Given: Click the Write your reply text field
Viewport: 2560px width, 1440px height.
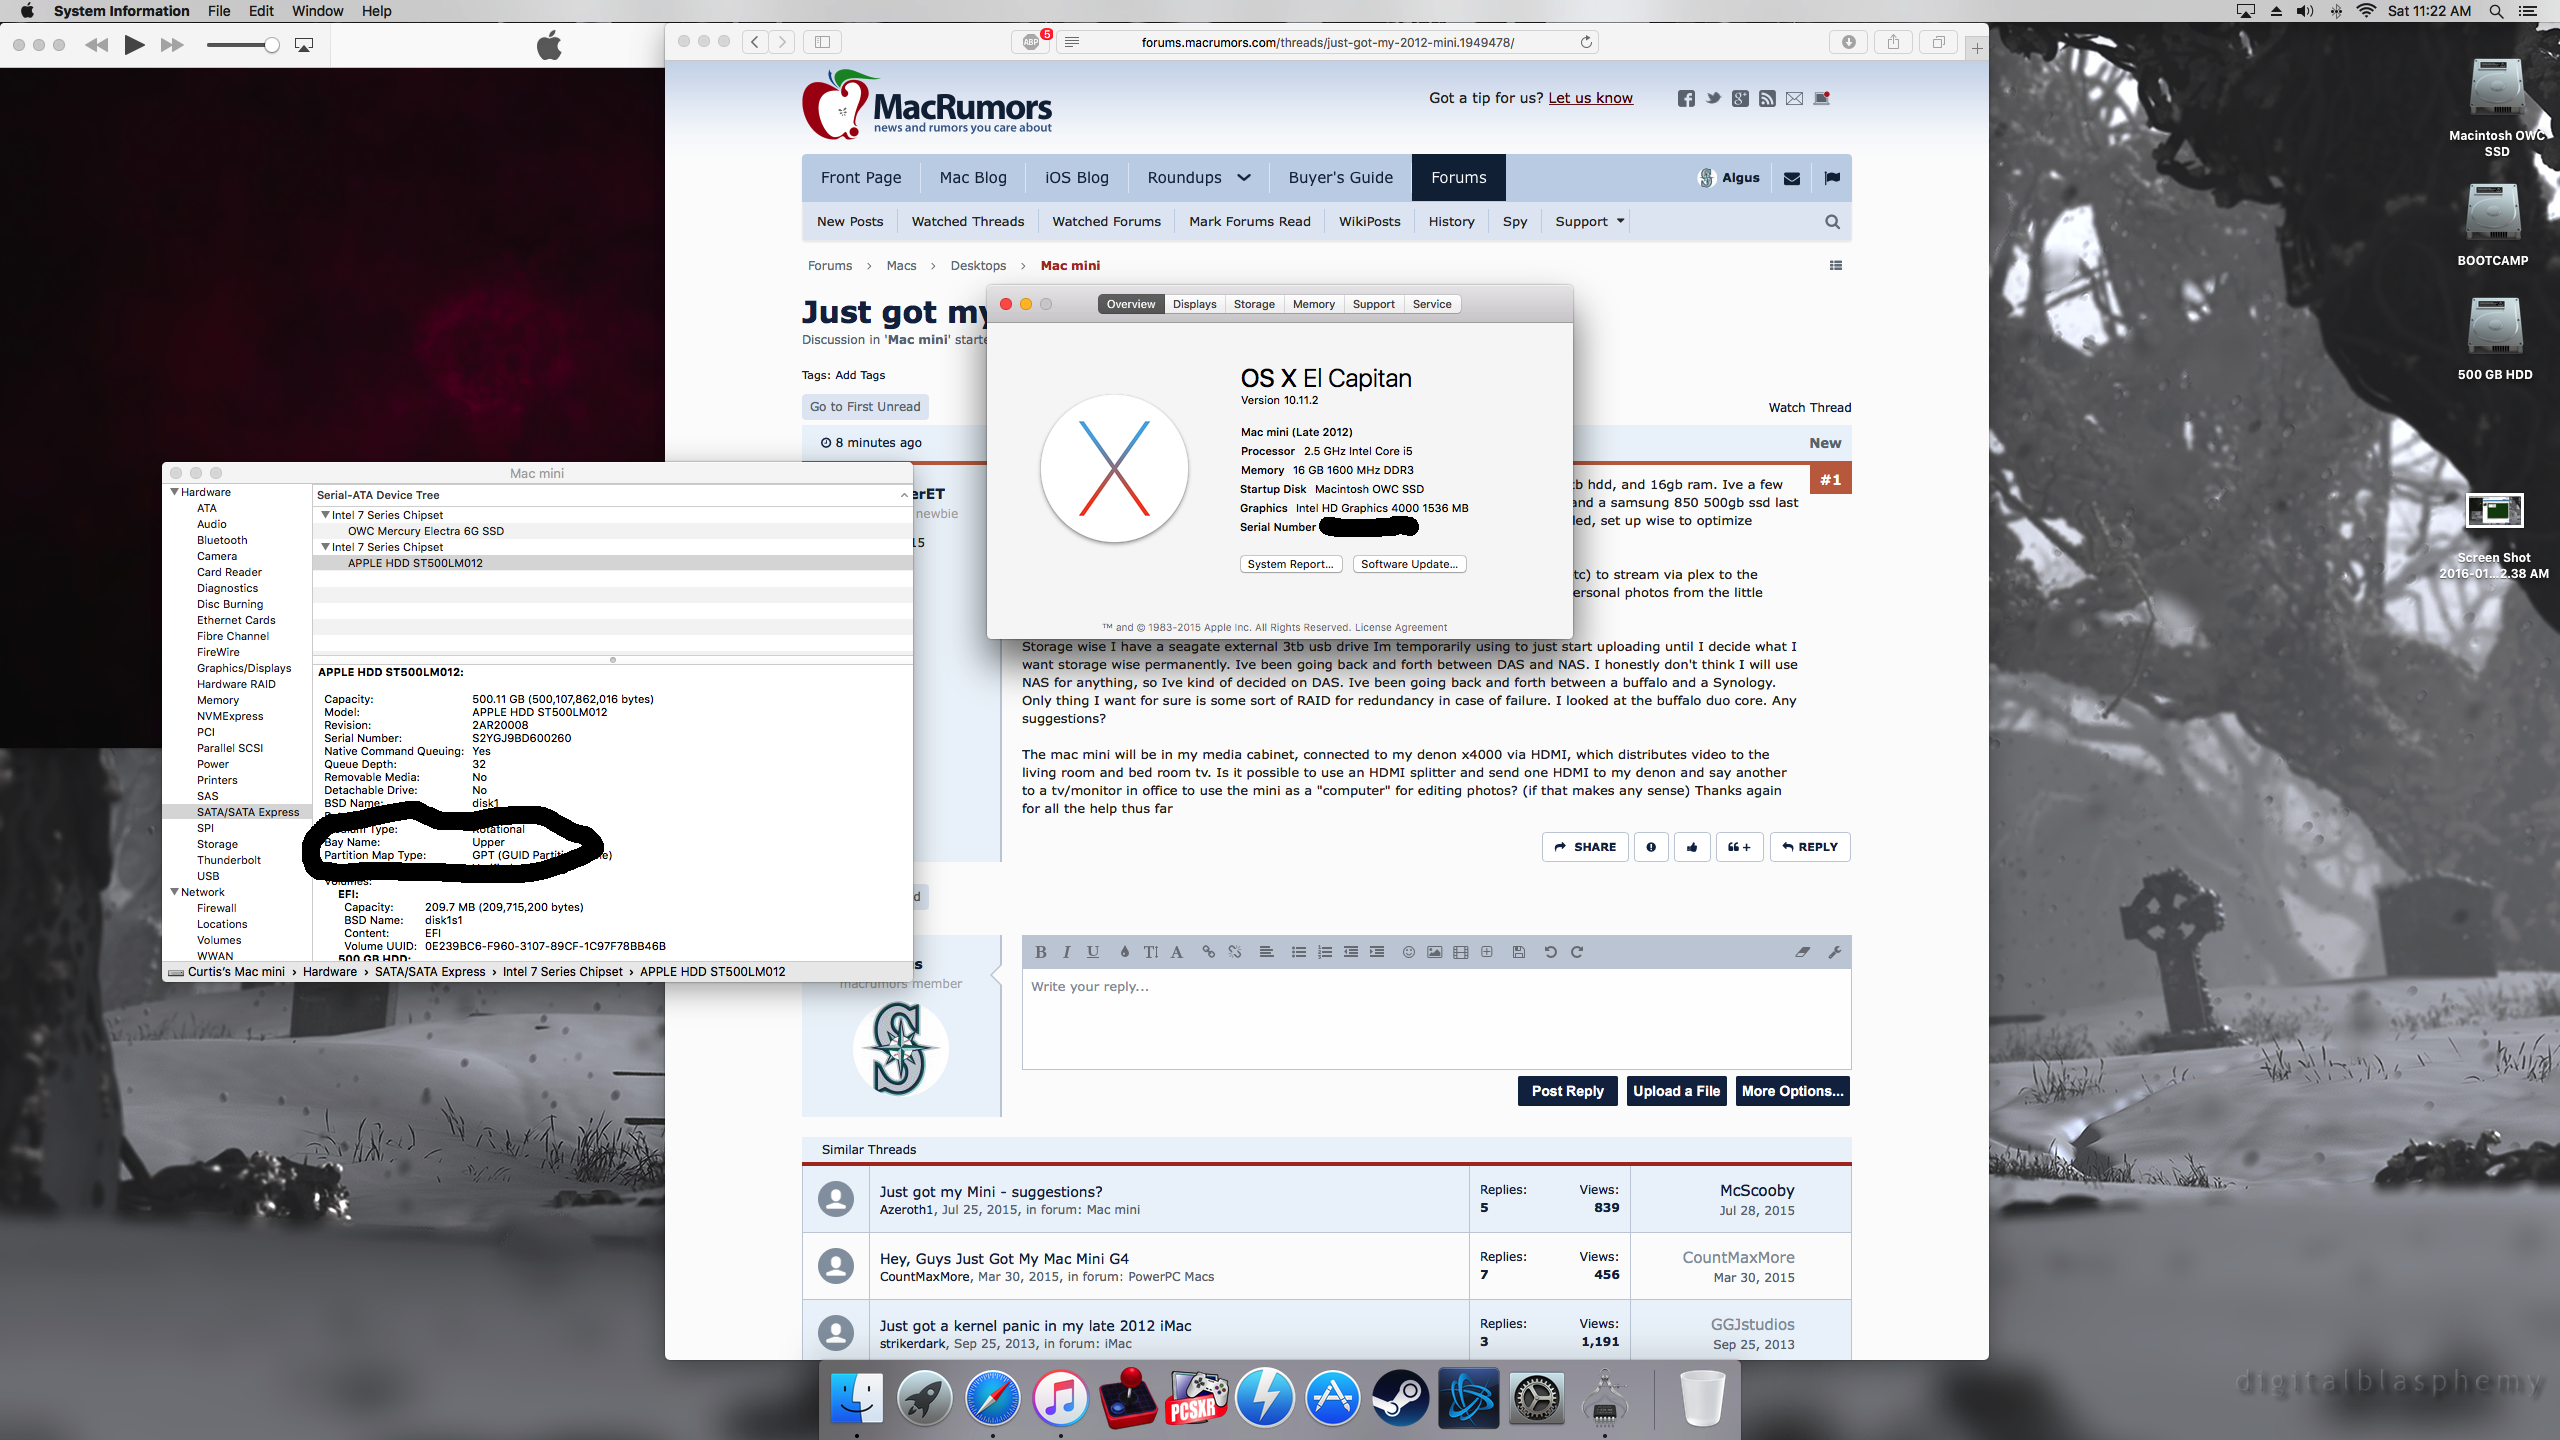Looking at the screenshot, I should click(1435, 1017).
